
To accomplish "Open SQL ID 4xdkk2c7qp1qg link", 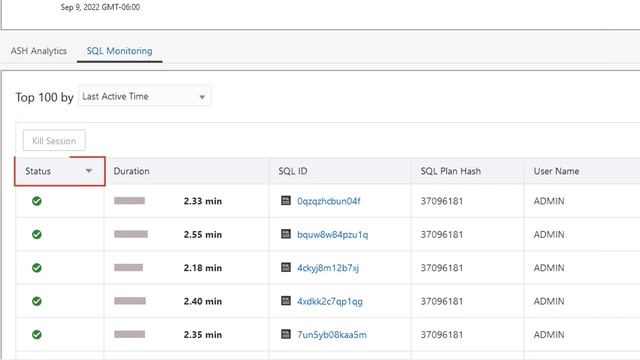I will [x=330, y=302].
